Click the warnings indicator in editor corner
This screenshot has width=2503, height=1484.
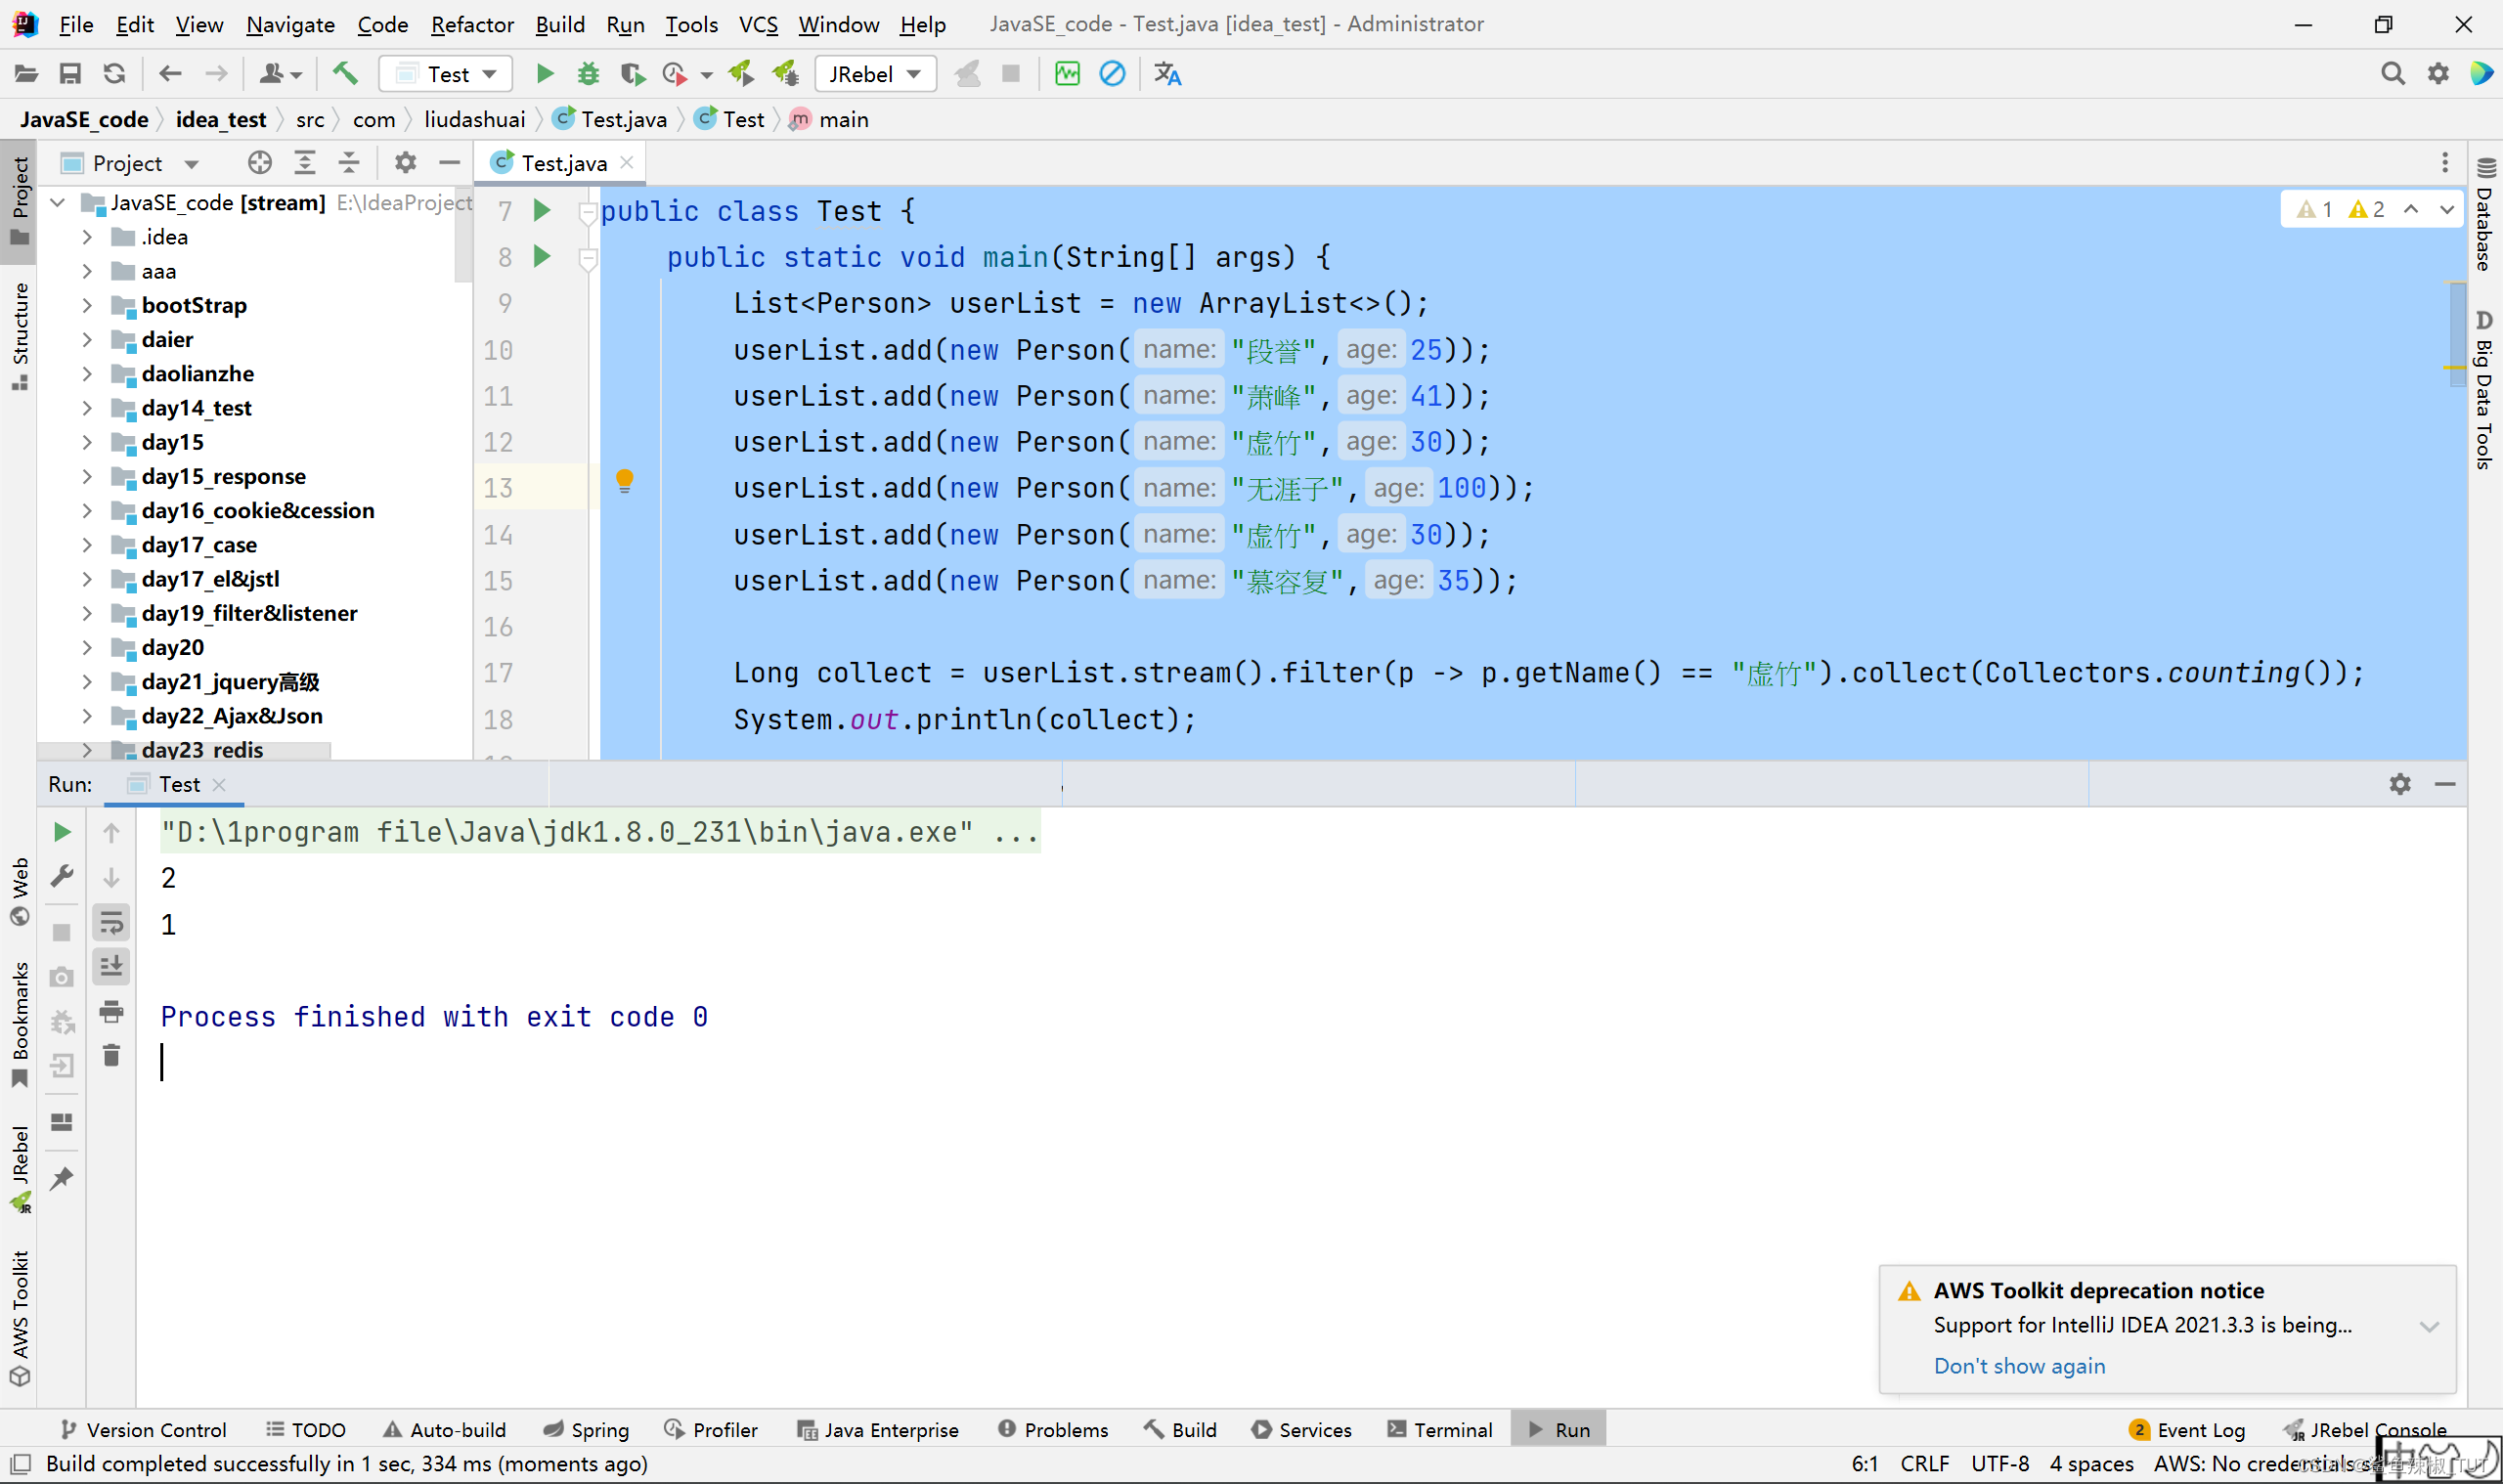[x=2340, y=209]
